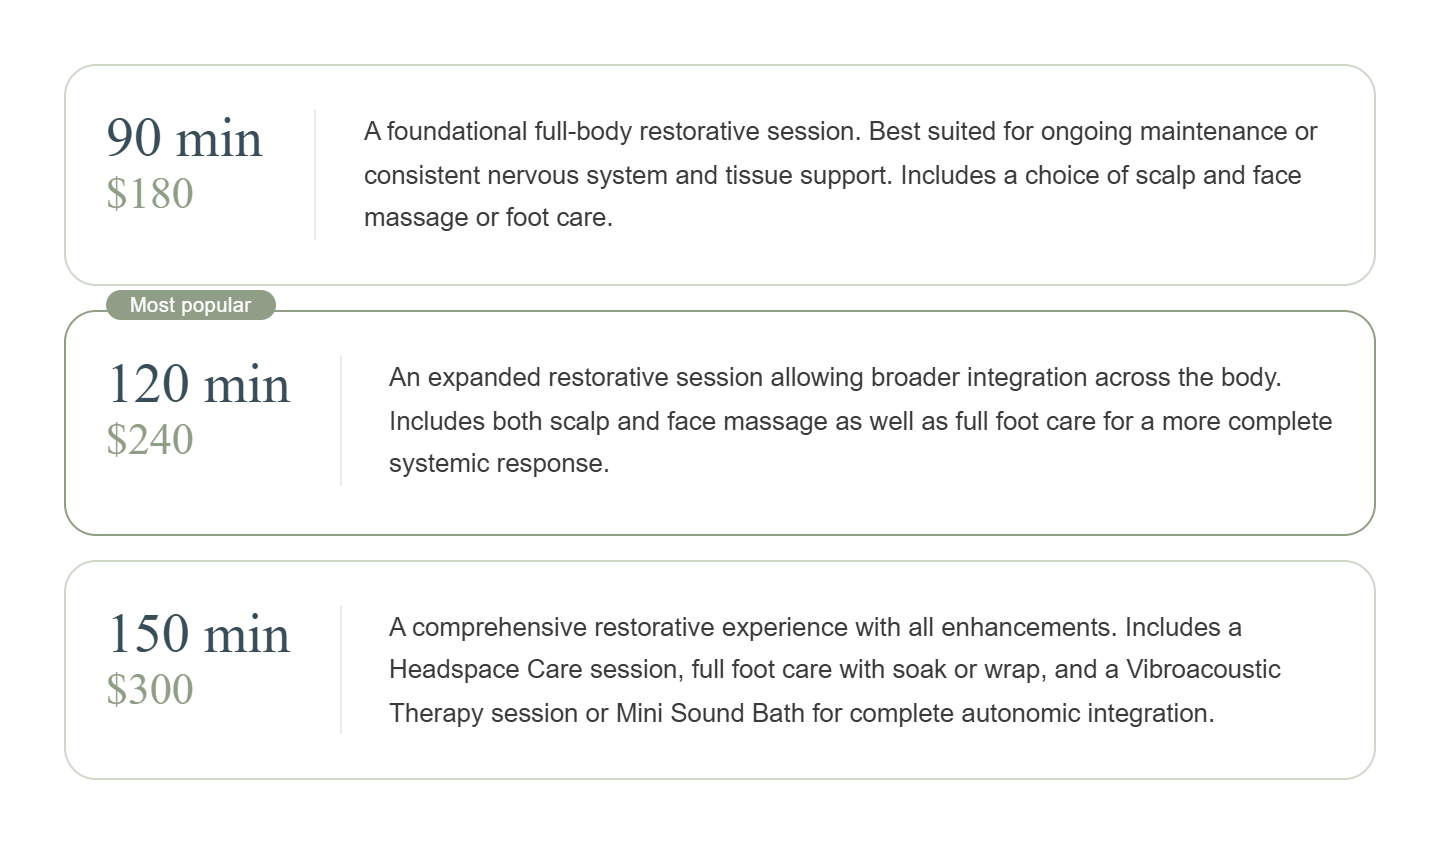The width and height of the screenshot is (1440, 844).
Task: Click the divider line in 150 min card
Action: [341, 670]
